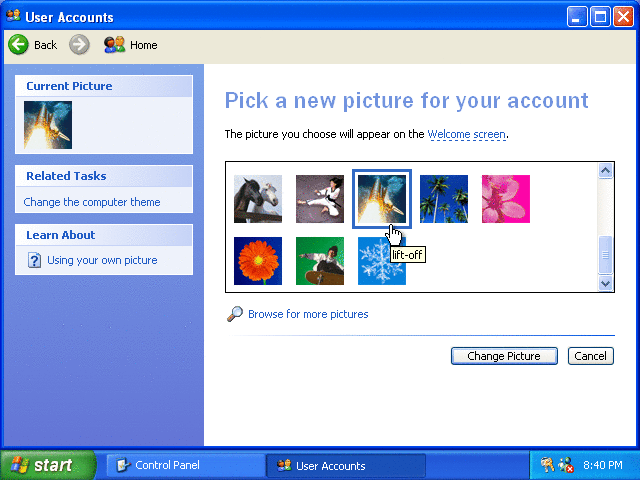Click the Current Picture heading
The height and width of the screenshot is (480, 640).
(x=69, y=86)
